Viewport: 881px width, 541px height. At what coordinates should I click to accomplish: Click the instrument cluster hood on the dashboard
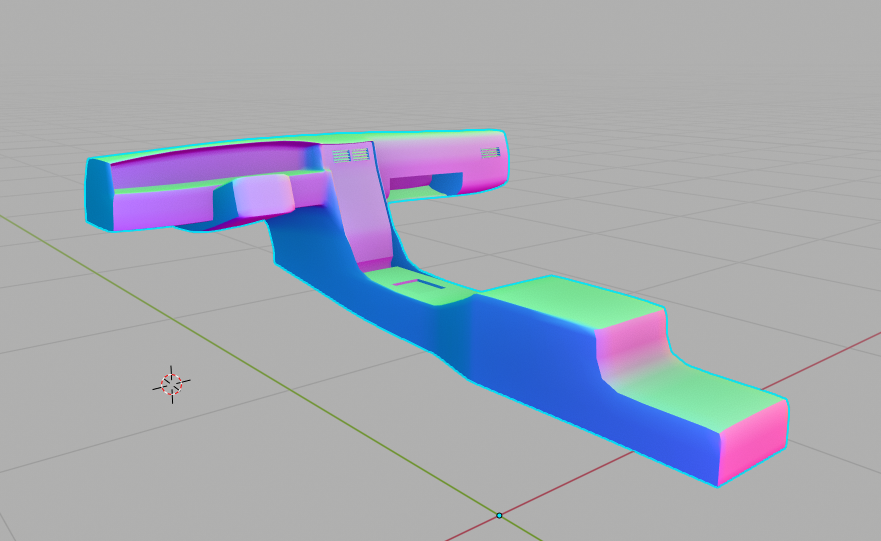[x=263, y=194]
